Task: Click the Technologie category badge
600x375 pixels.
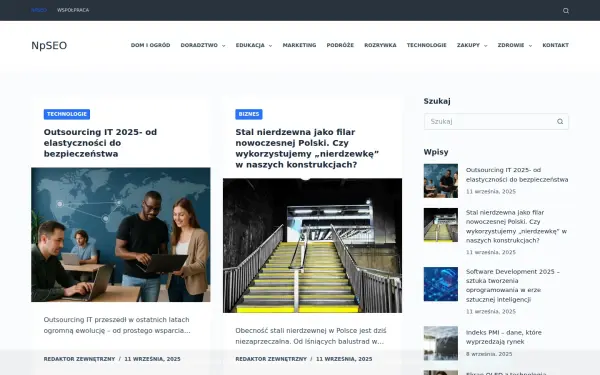Action: [x=67, y=114]
